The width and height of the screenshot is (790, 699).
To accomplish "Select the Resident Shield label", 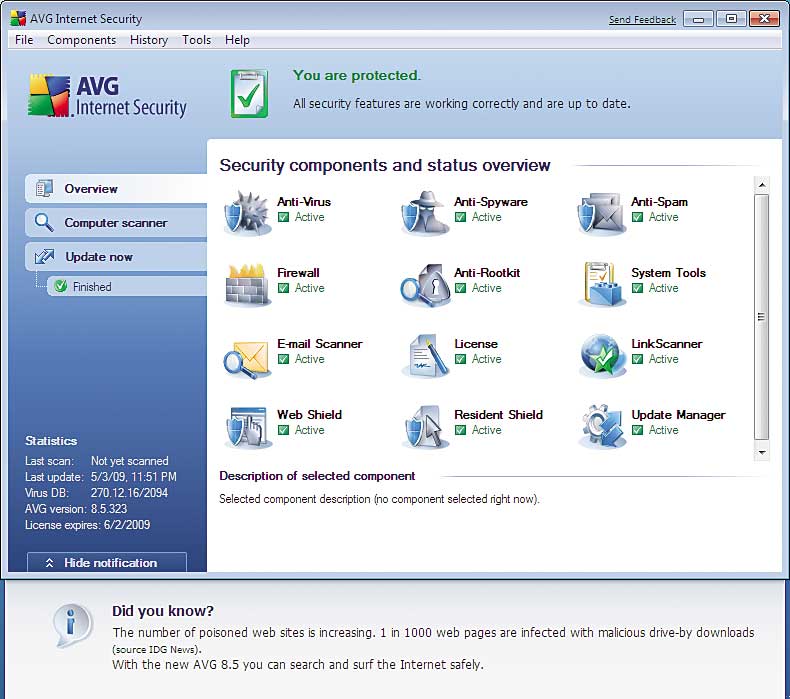I will (498, 415).
